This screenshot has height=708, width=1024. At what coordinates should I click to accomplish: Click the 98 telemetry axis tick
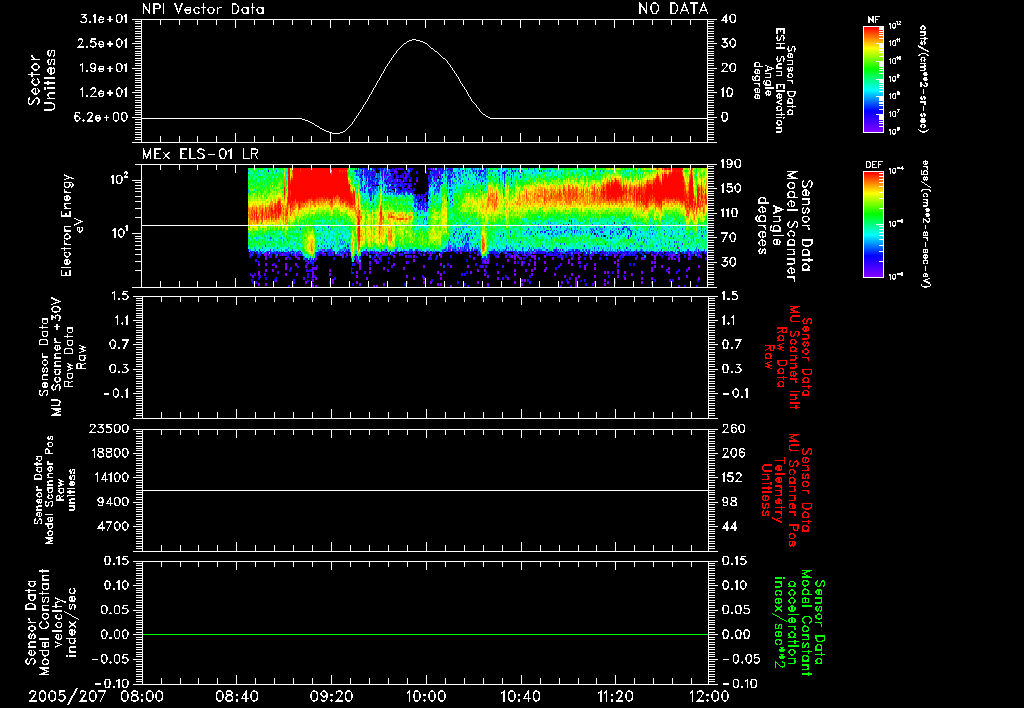[x=729, y=502]
